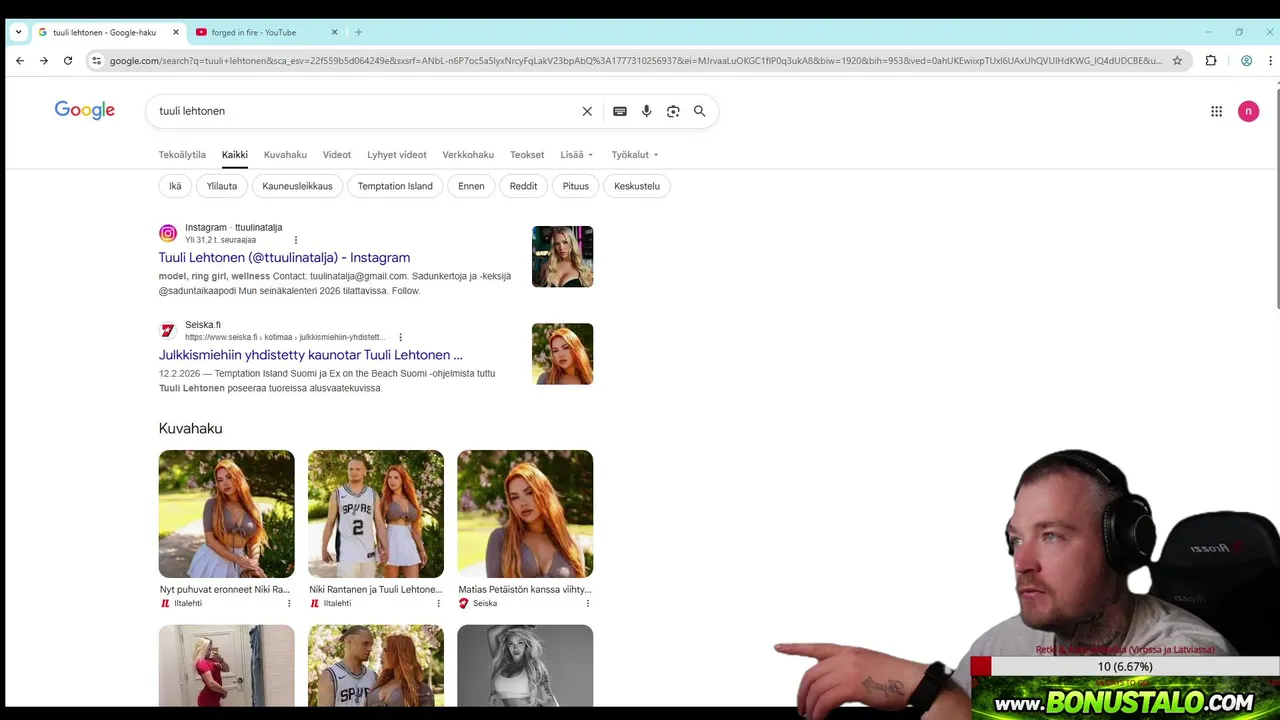Apply the Ylilauta search chip
The height and width of the screenshot is (720, 1280).
point(222,186)
